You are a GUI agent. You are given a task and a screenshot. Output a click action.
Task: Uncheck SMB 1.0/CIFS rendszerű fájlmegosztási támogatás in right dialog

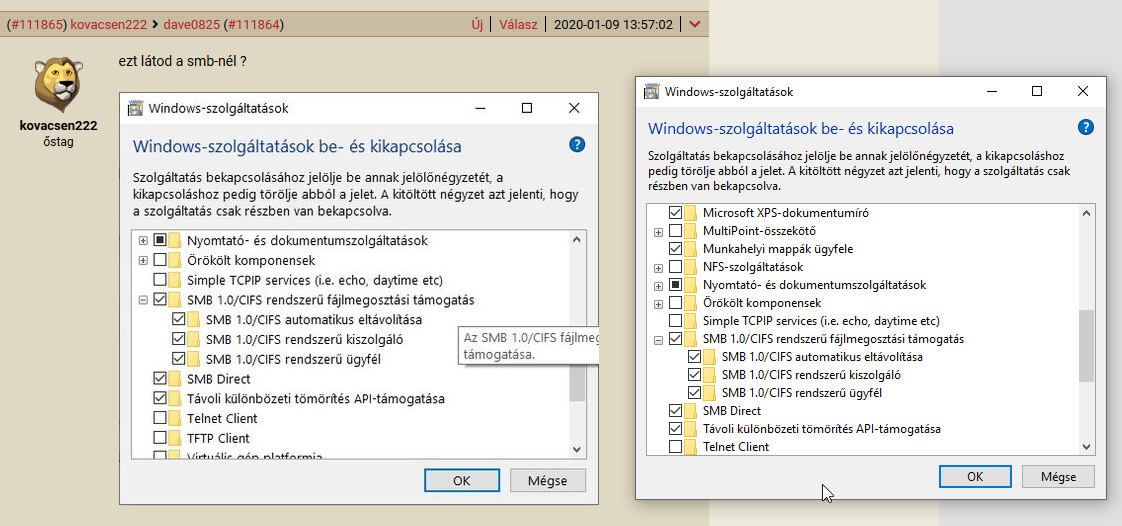(x=675, y=339)
